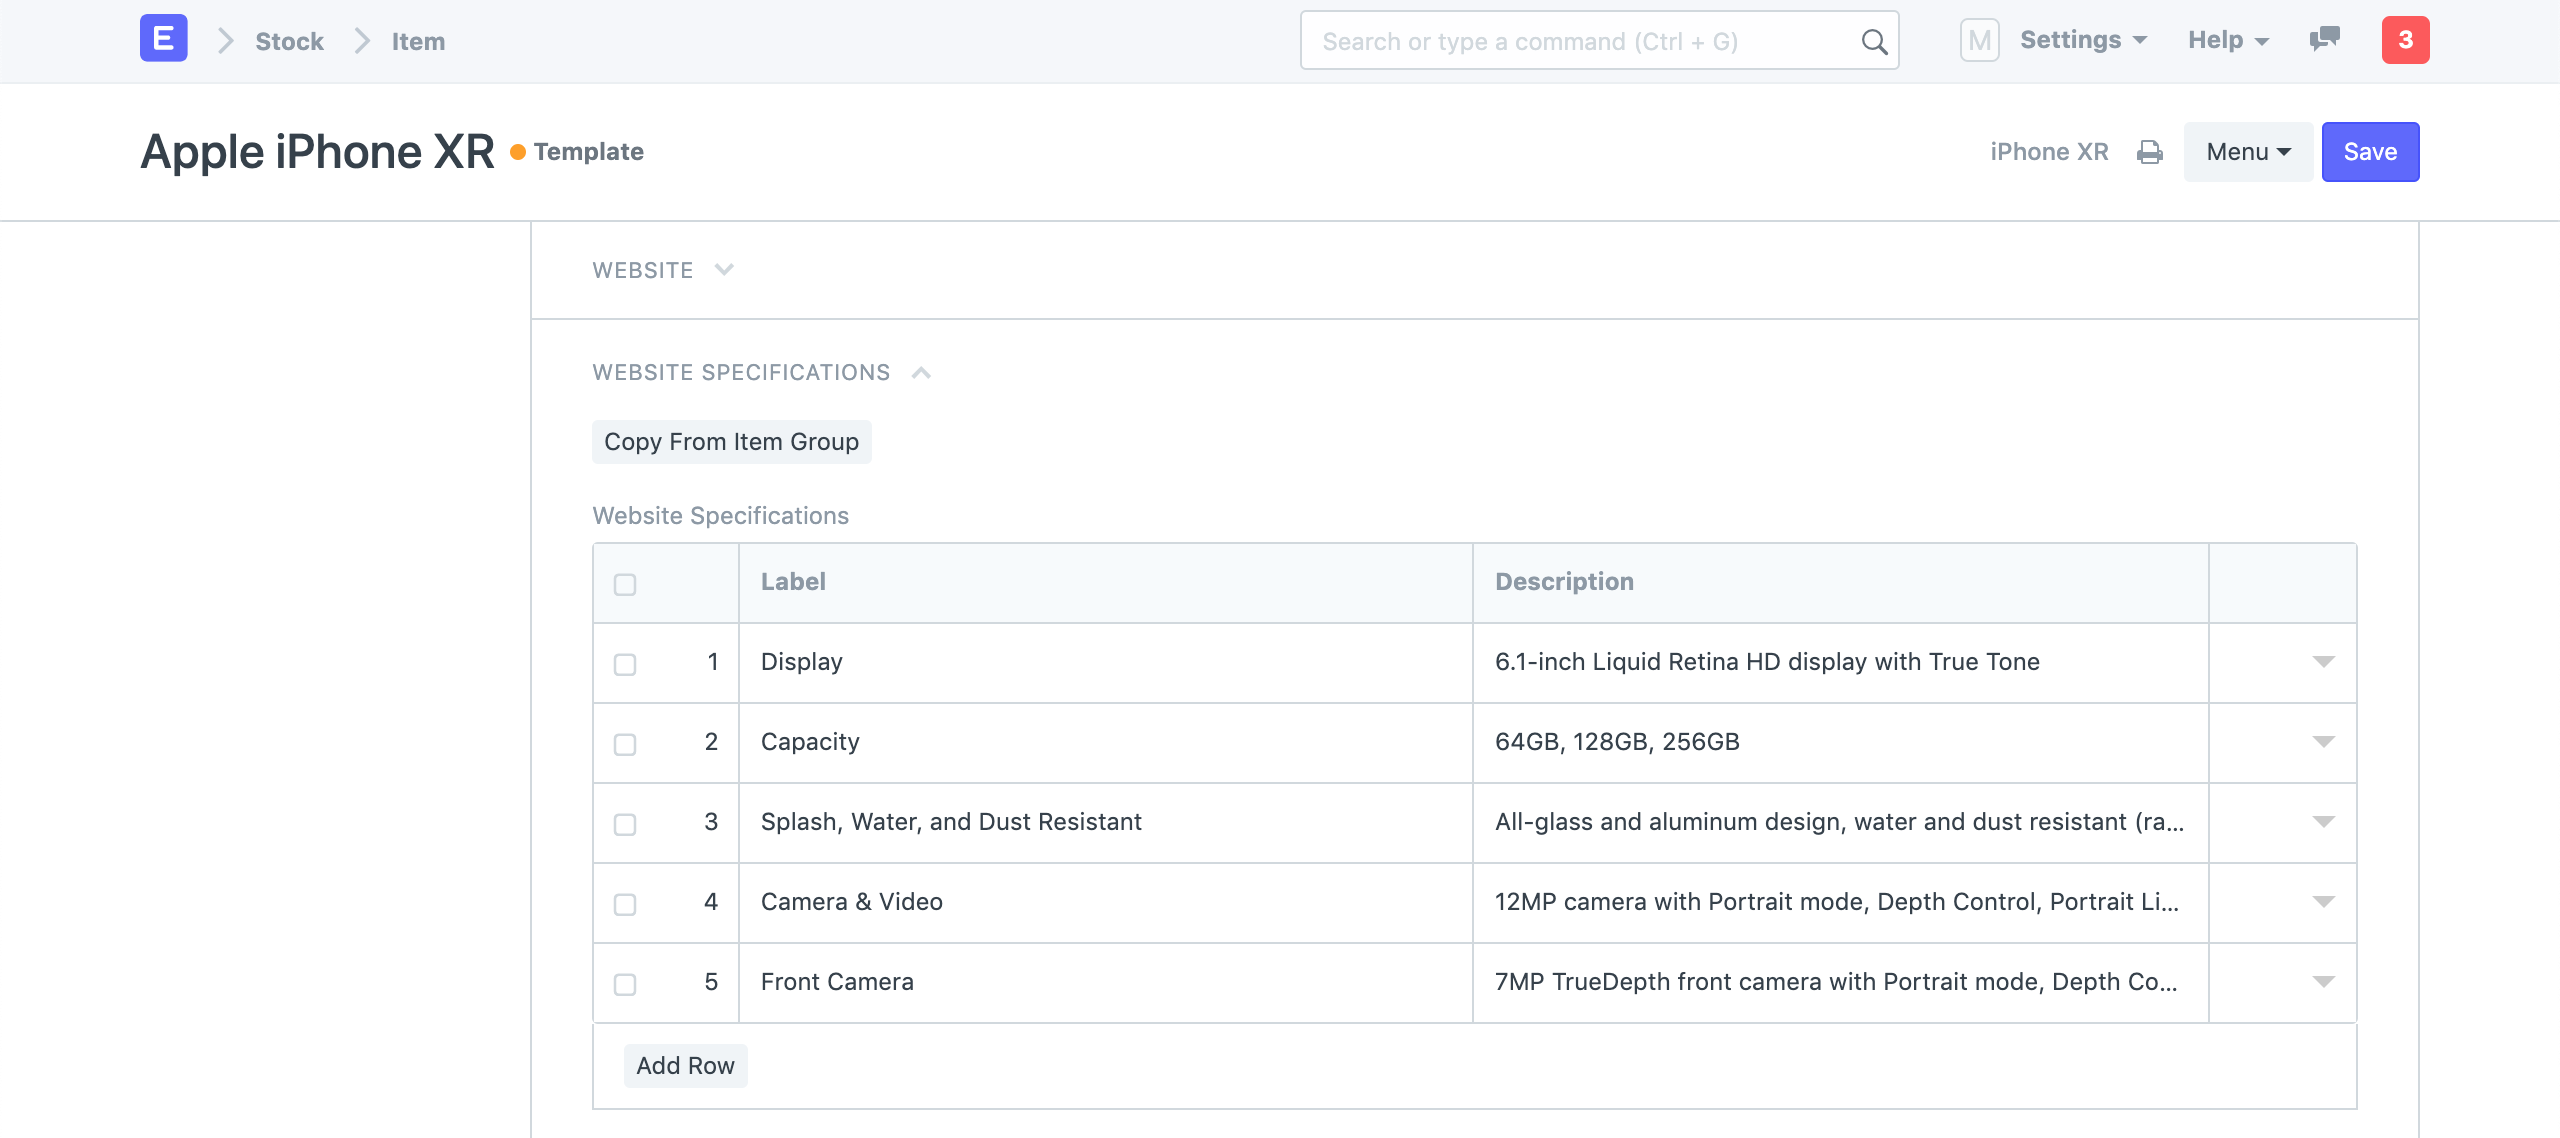Open the Front Camera row edit arrow
The width and height of the screenshot is (2560, 1138).
point(2323,982)
